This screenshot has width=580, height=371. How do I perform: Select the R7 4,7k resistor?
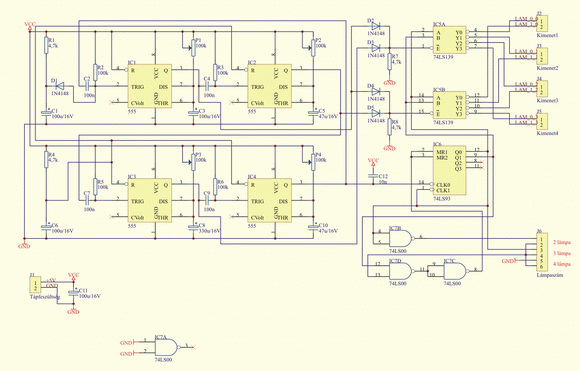389,61
